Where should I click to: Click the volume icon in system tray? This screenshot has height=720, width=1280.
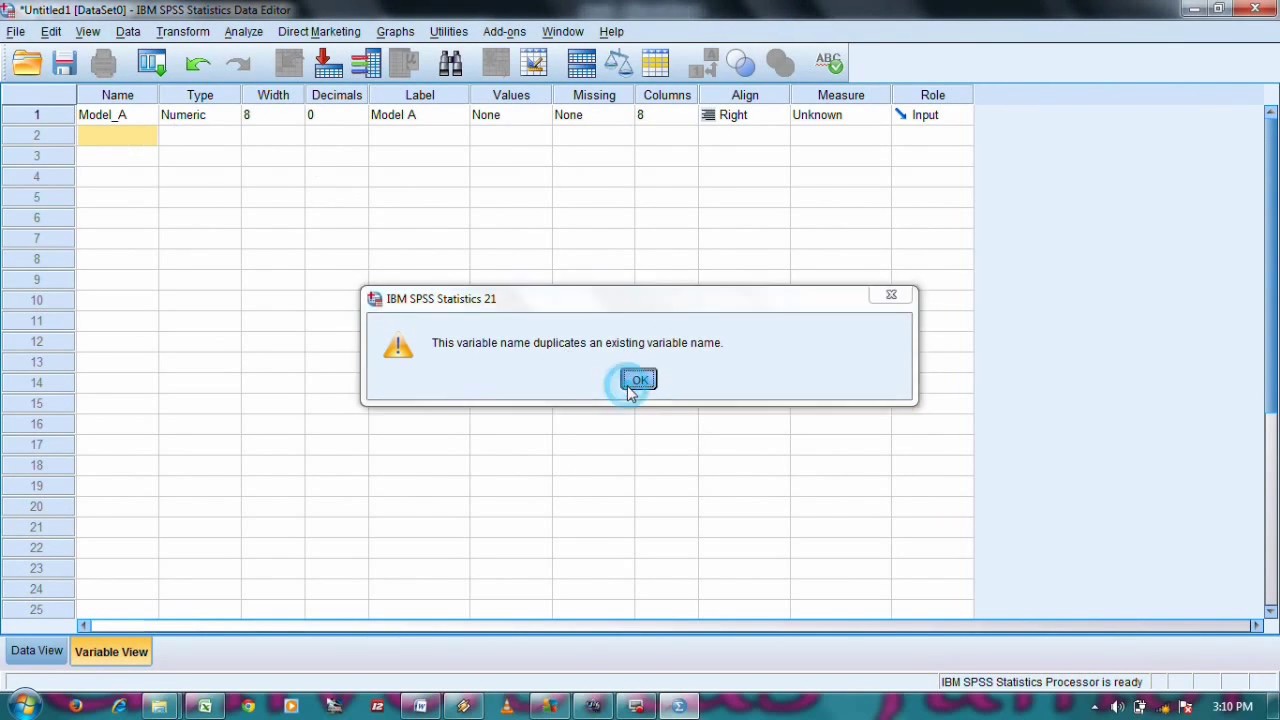(1117, 707)
